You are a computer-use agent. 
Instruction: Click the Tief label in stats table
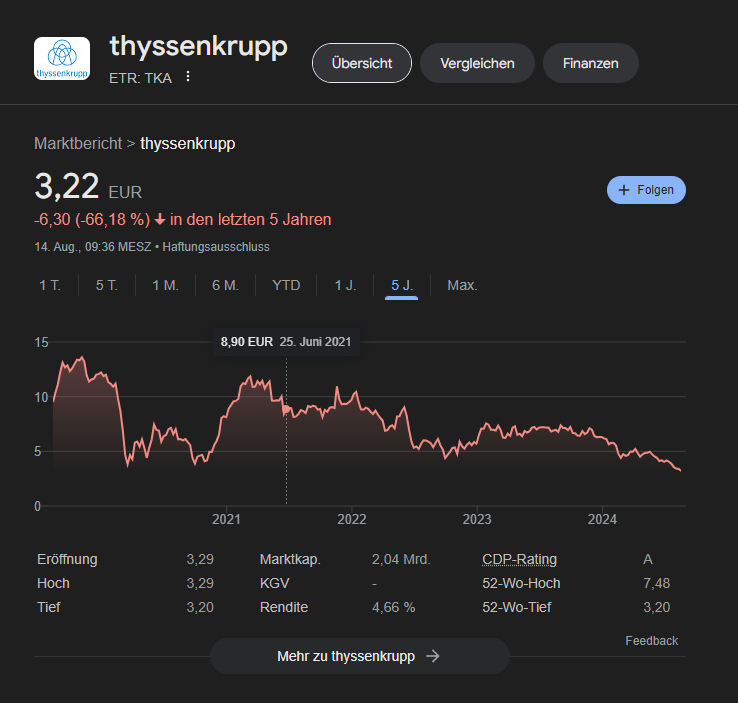[48, 607]
